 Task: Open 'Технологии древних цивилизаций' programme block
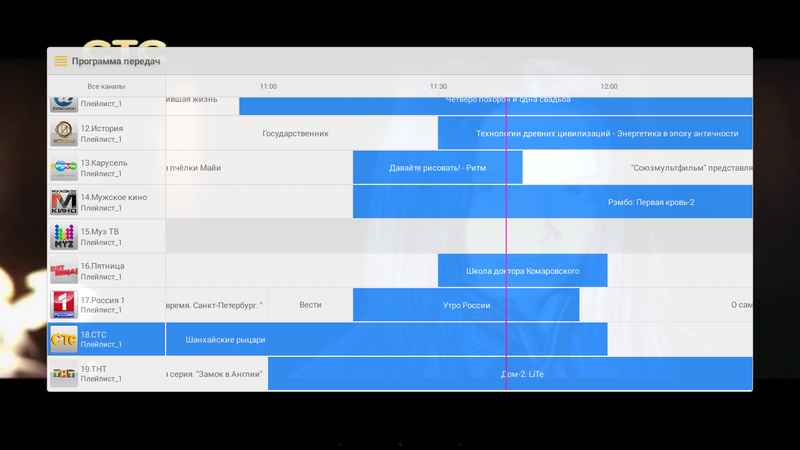point(595,133)
